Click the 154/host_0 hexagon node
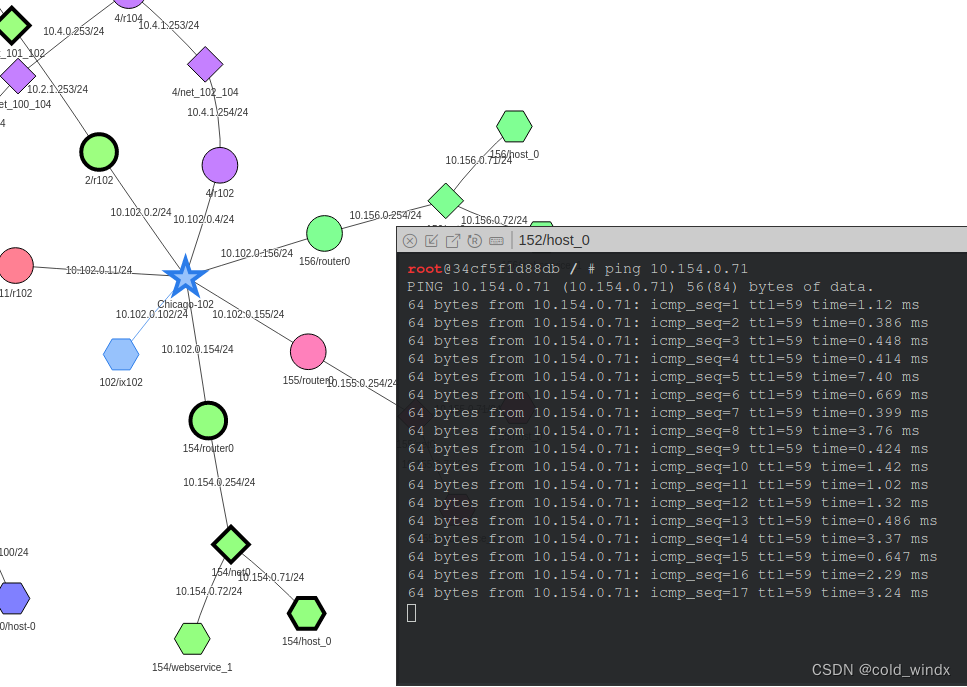This screenshot has width=967, height=687. pyautogui.click(x=306, y=612)
